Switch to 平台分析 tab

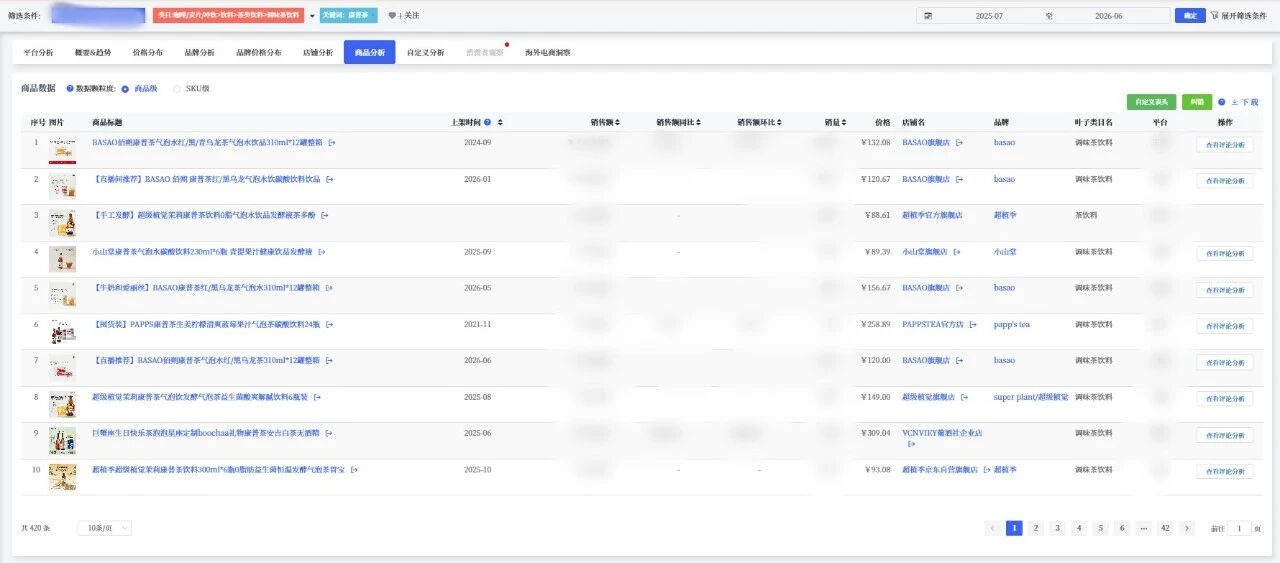click(39, 52)
